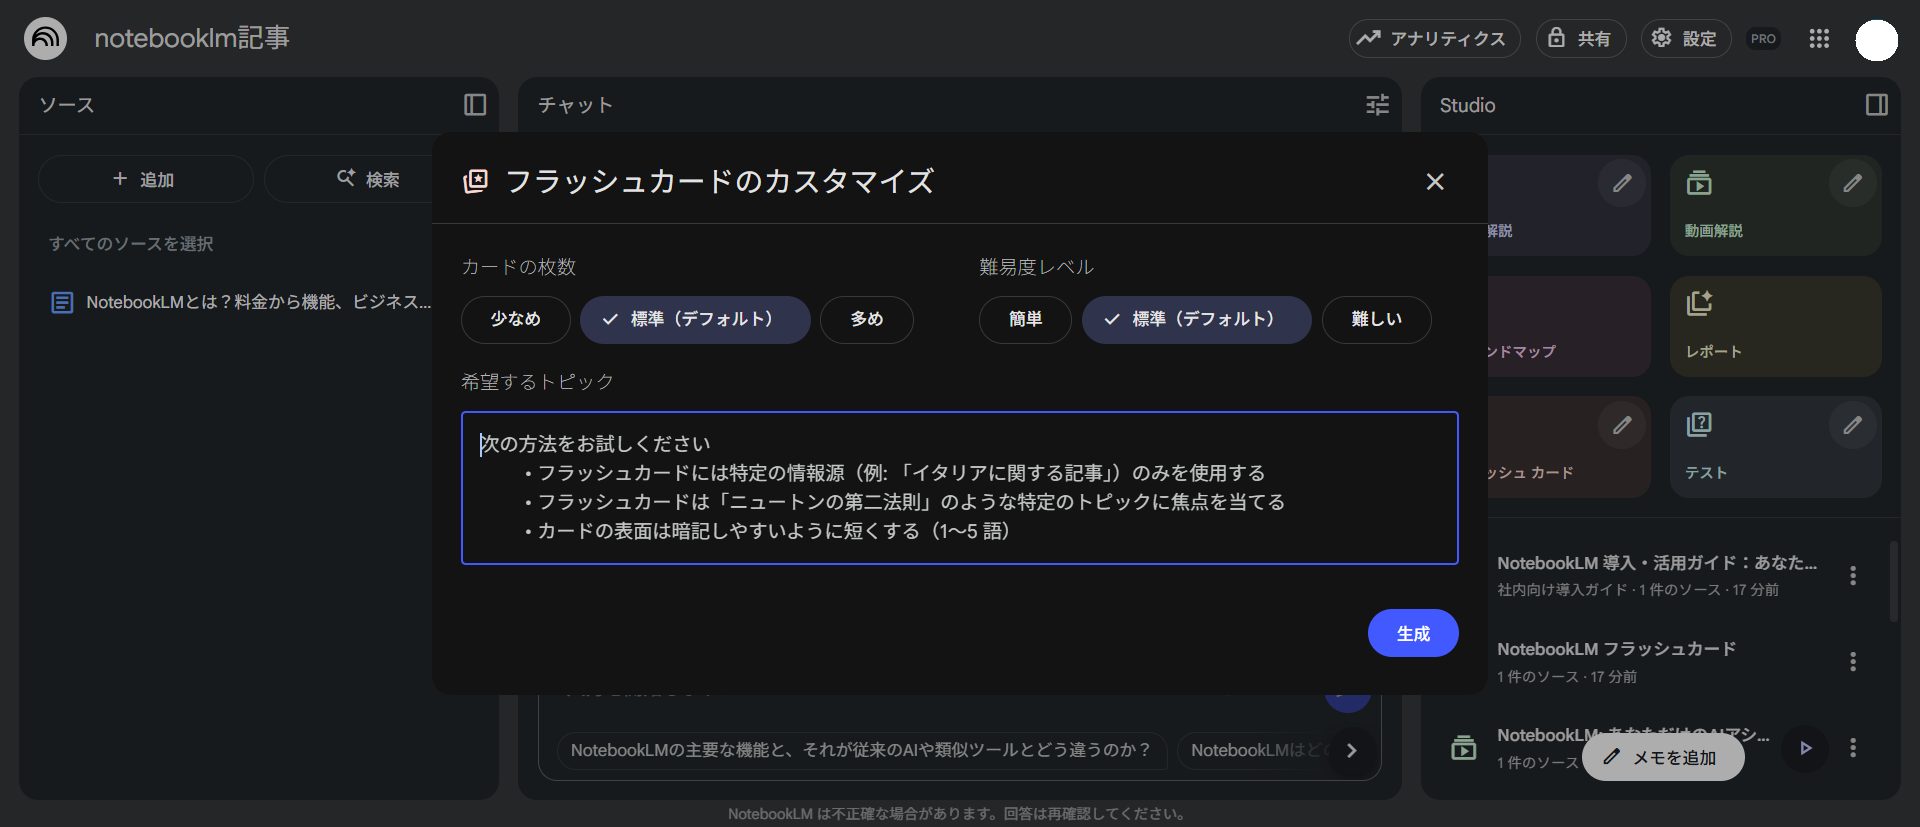The height and width of the screenshot is (827, 1920).
Task: Click メモを追加 add note button
Action: [x=1663, y=757]
